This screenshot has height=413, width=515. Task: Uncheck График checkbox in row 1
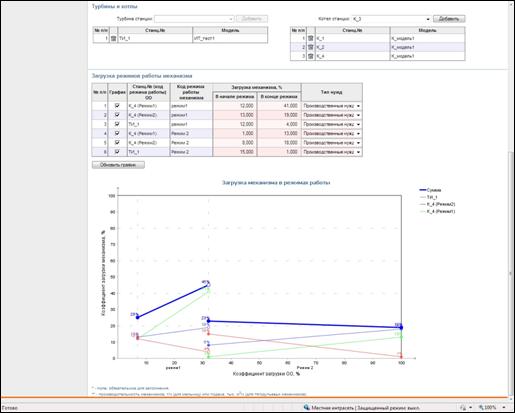(x=117, y=106)
